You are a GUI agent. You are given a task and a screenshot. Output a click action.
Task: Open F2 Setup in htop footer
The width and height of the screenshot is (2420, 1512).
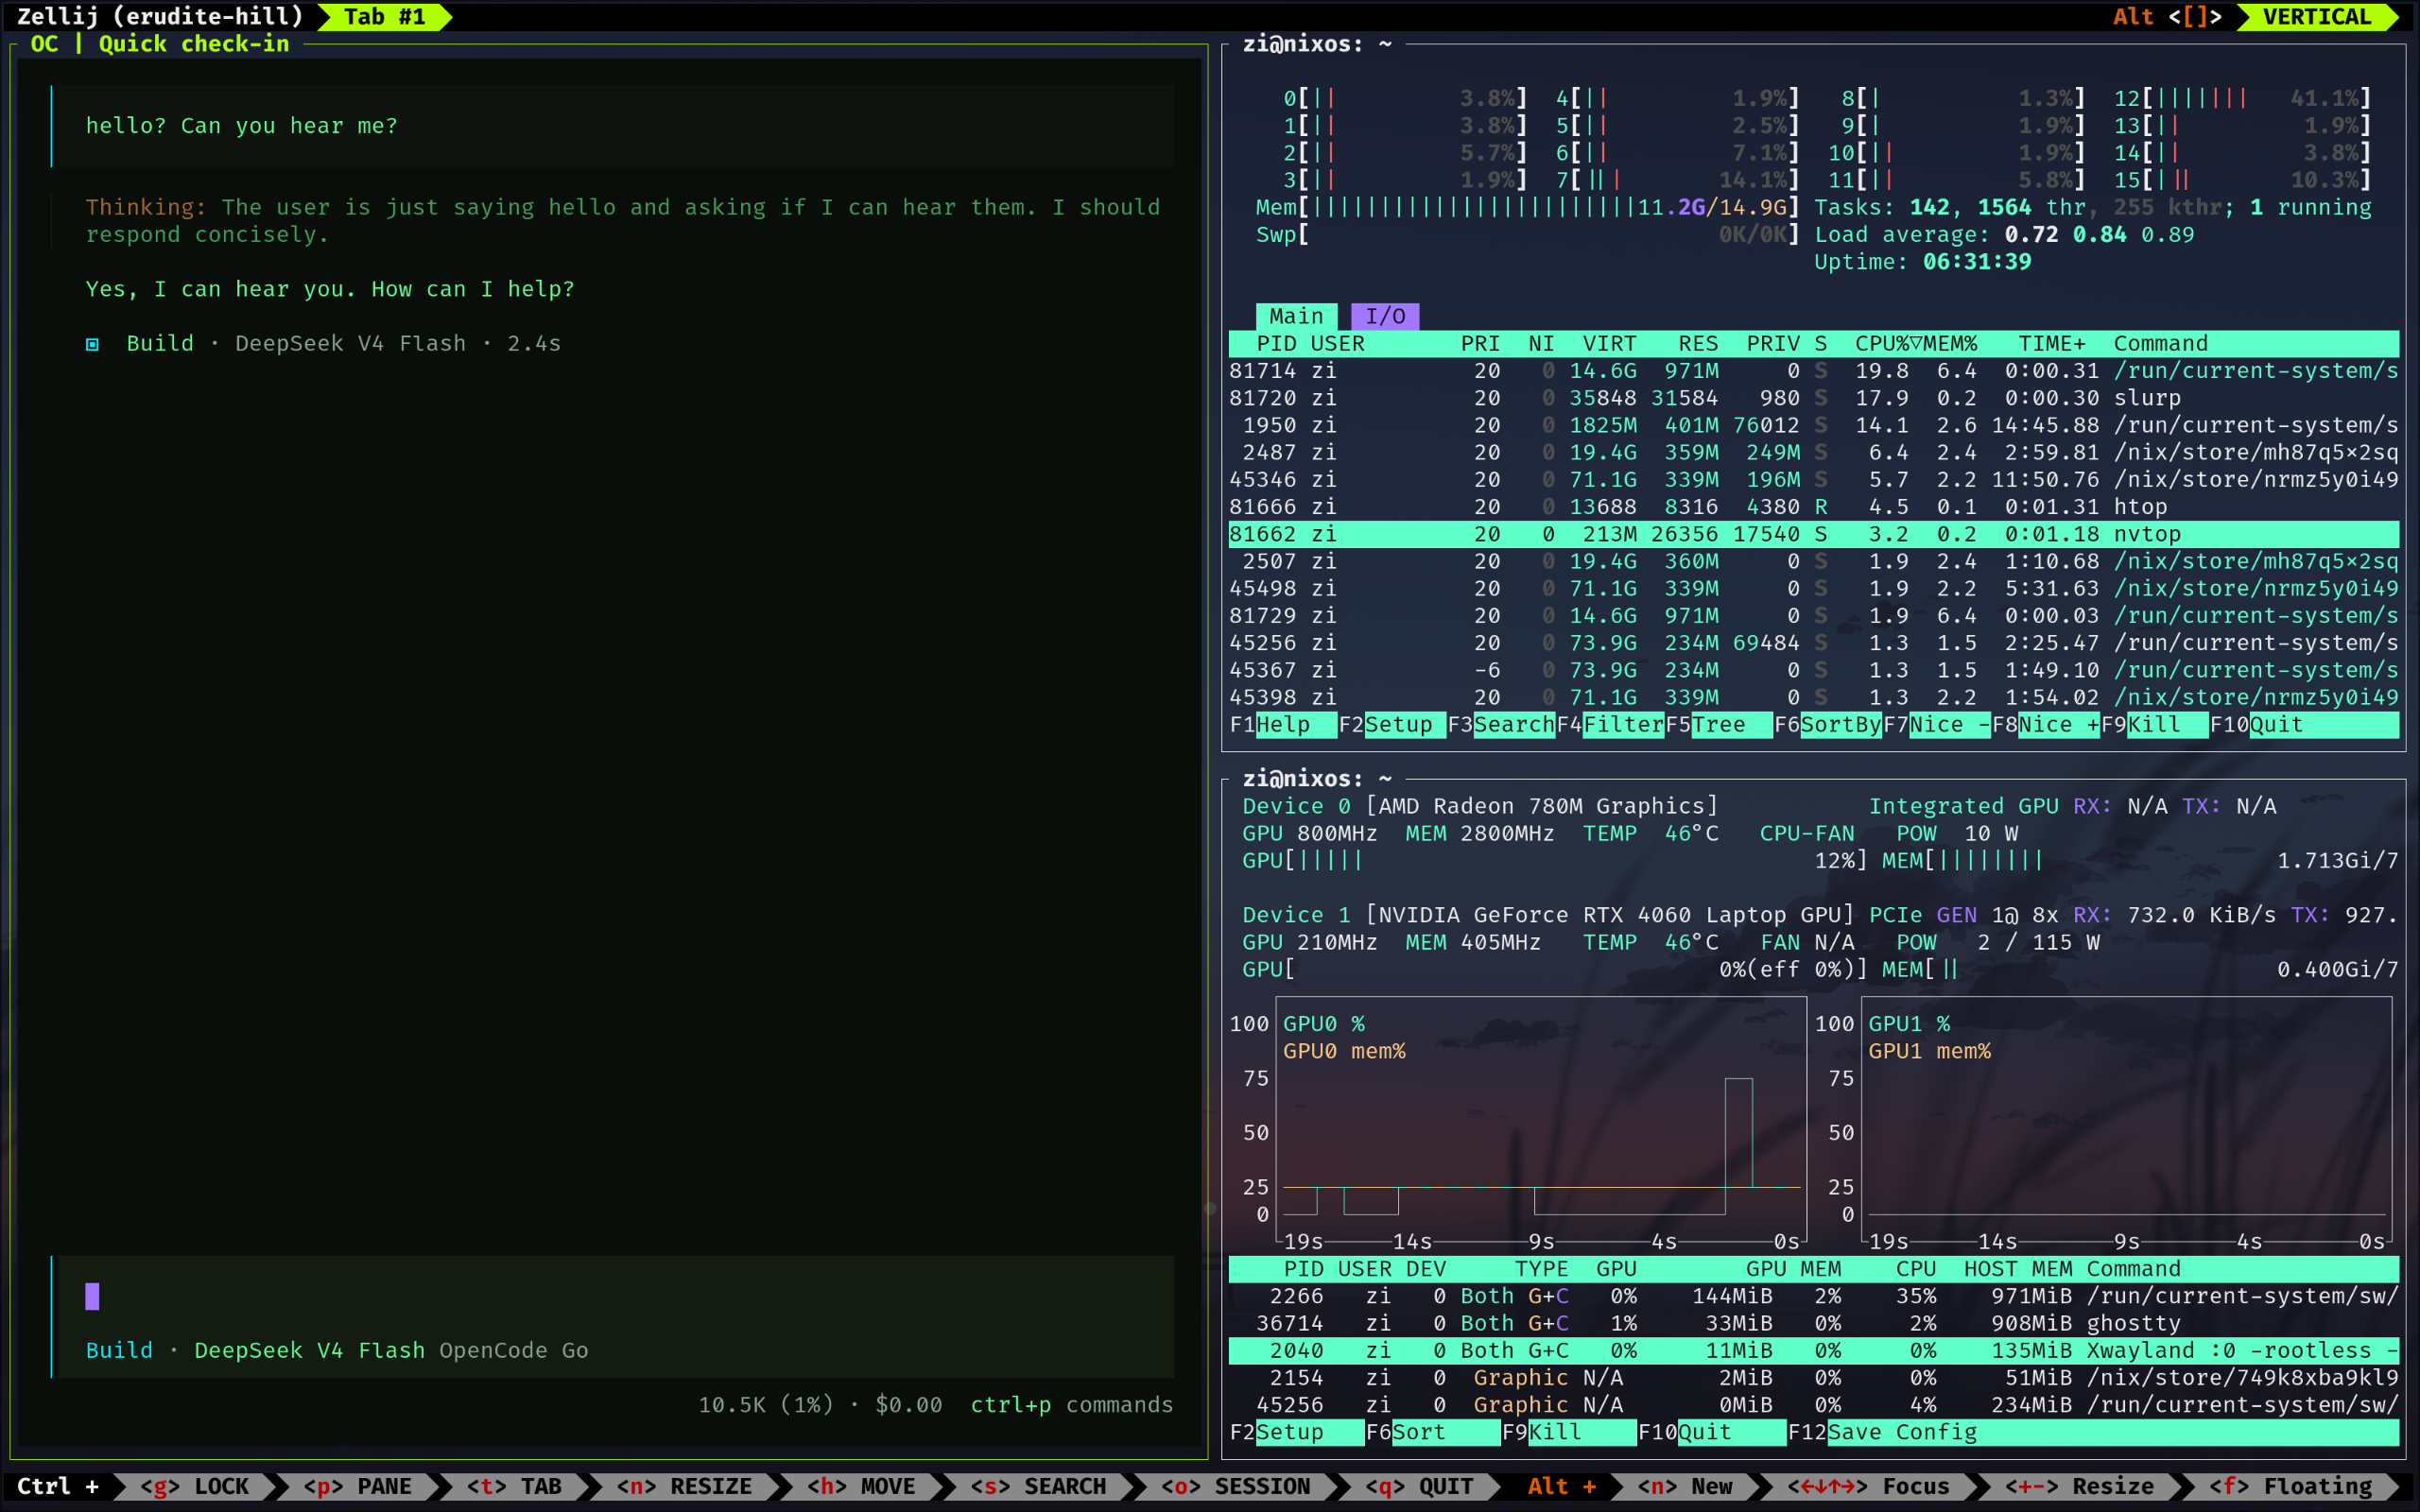point(1392,725)
